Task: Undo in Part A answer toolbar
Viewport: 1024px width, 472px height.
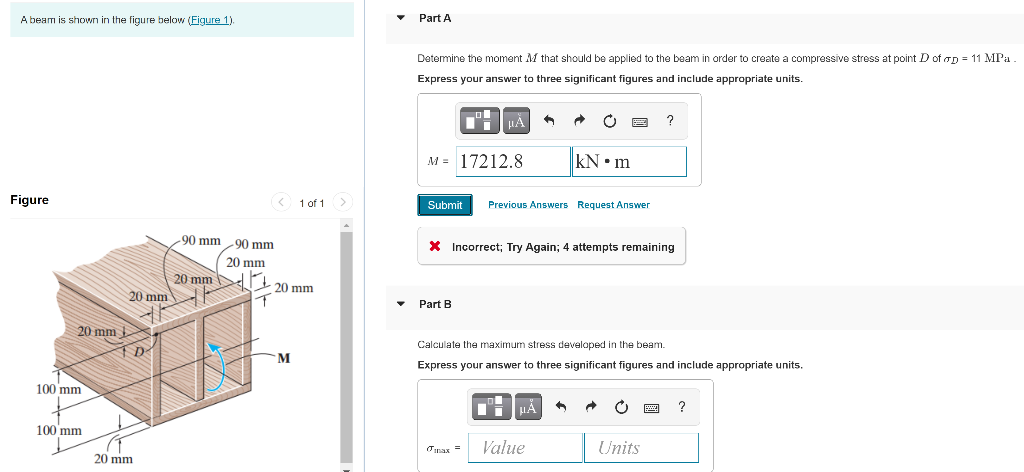Action: (549, 121)
